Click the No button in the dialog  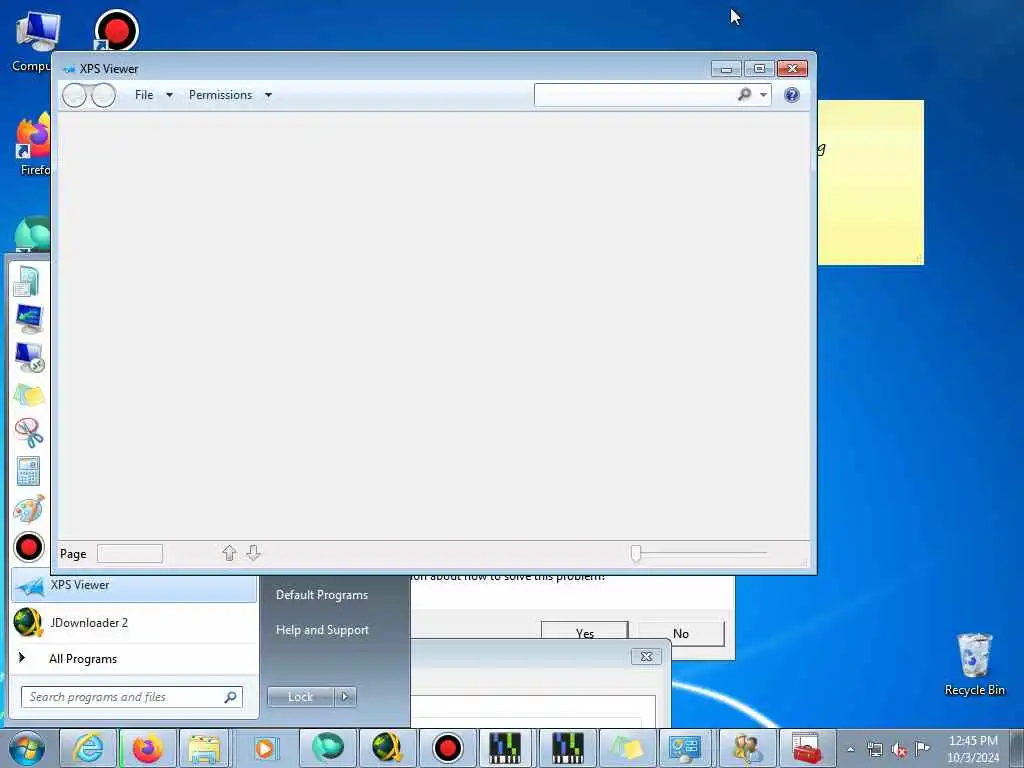(x=680, y=633)
